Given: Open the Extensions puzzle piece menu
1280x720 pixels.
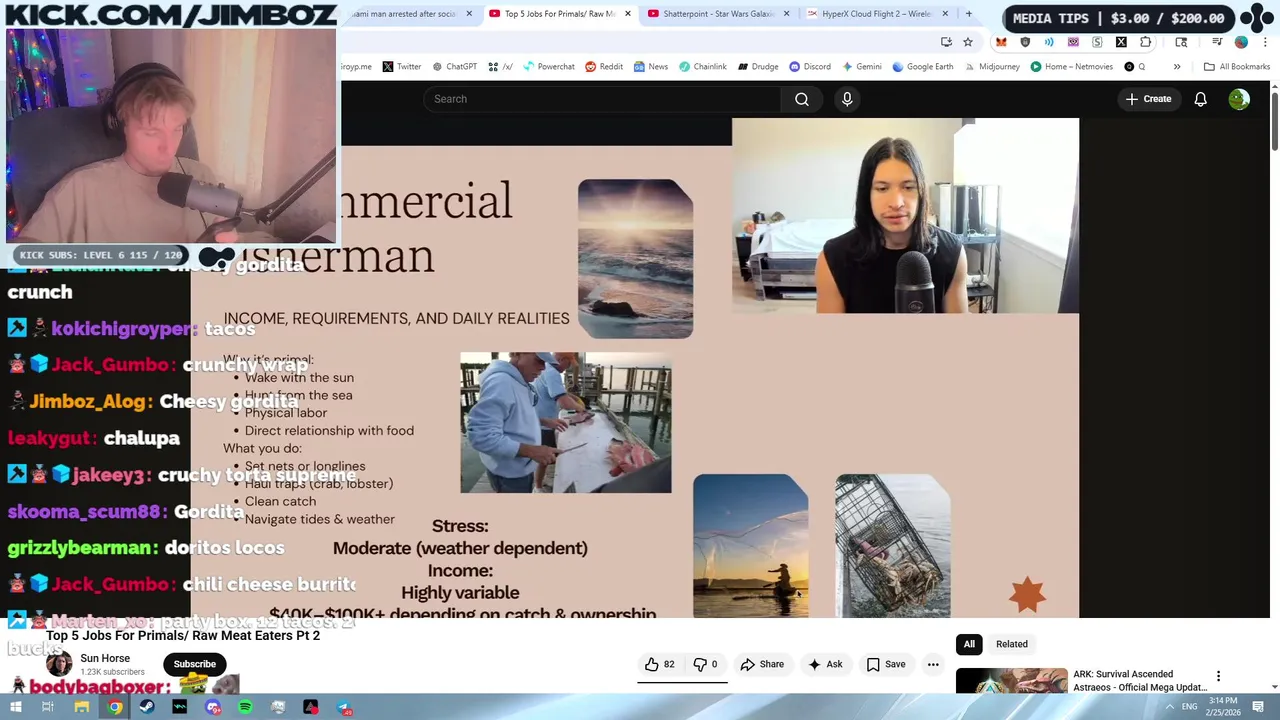Looking at the screenshot, I should [1146, 42].
